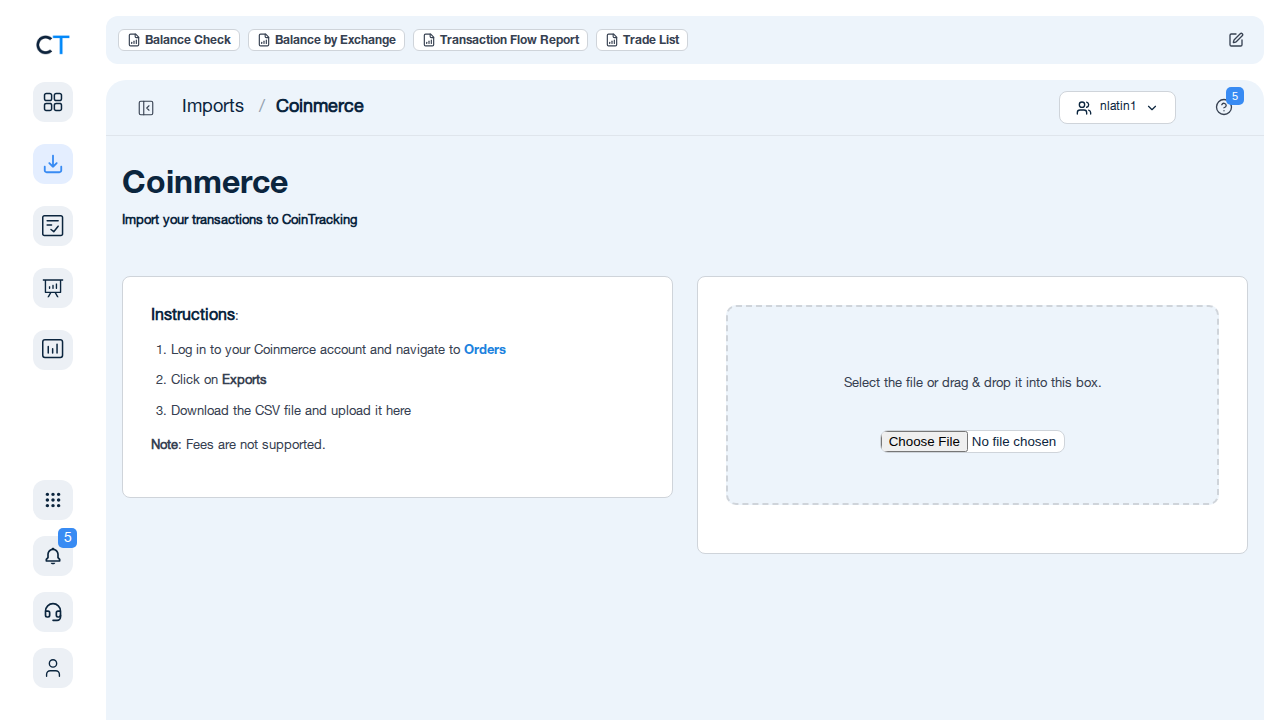This screenshot has height=720, width=1280.
Task: Collapse the sidebar with the panel toggle icon
Action: click(x=146, y=108)
